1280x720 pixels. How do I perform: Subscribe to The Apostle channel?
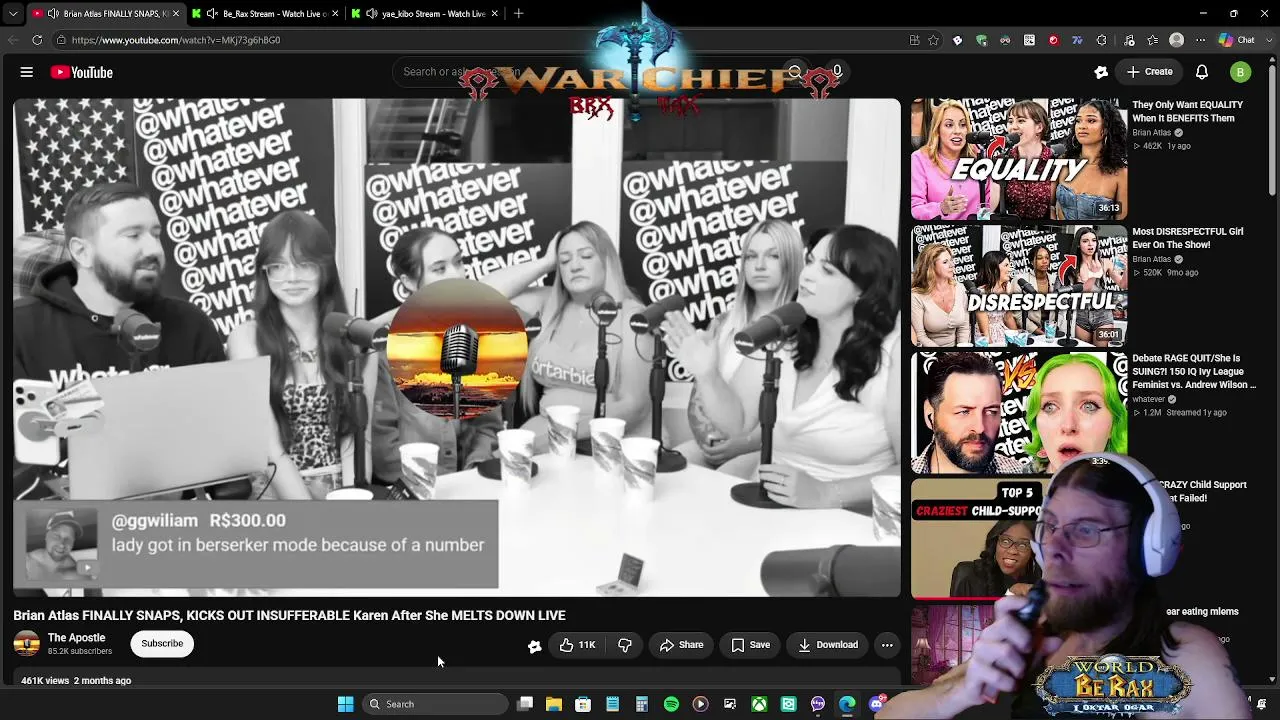(162, 644)
